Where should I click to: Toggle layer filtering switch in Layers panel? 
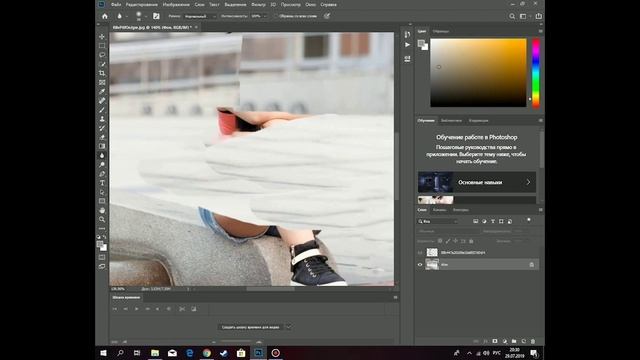point(529,220)
